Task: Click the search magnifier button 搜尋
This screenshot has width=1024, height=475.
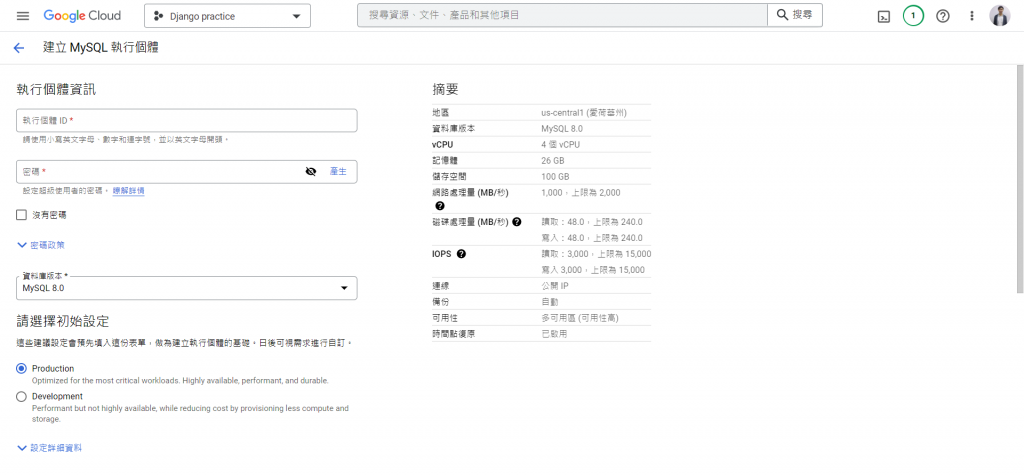Action: tap(794, 15)
